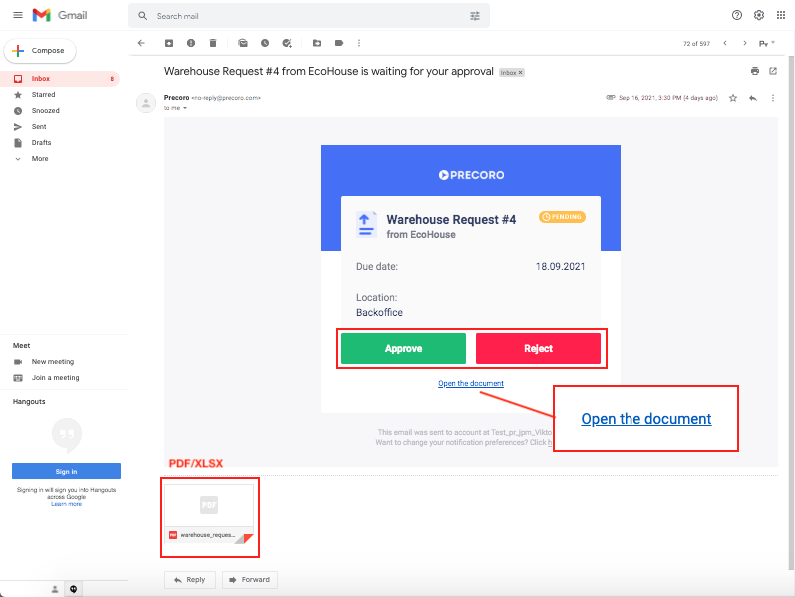
Task: Open Google apps grid
Action: point(781,15)
